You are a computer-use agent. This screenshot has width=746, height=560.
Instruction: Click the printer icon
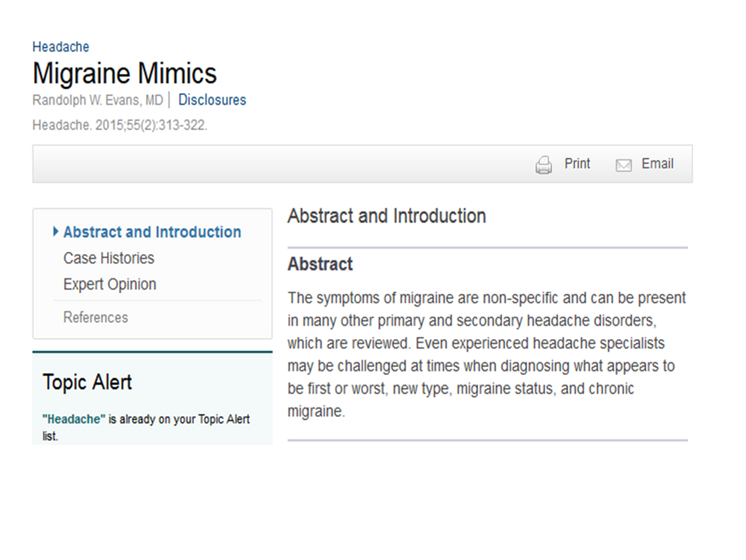coord(544,165)
